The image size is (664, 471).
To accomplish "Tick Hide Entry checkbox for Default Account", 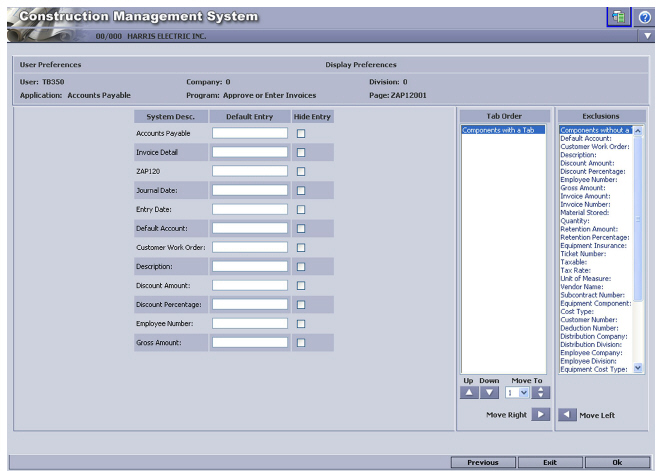I will tap(301, 229).
